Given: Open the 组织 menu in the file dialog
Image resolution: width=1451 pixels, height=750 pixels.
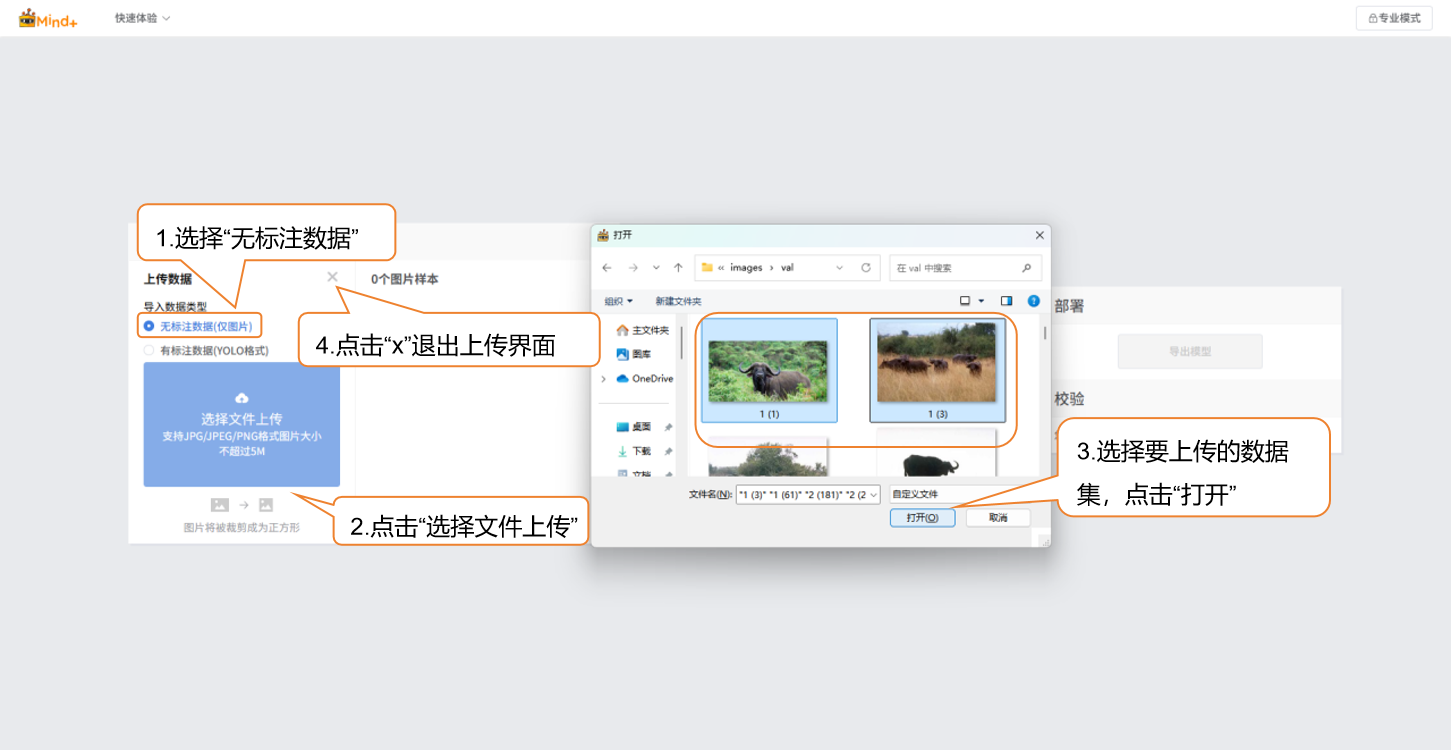Looking at the screenshot, I should pyautogui.click(x=618, y=301).
